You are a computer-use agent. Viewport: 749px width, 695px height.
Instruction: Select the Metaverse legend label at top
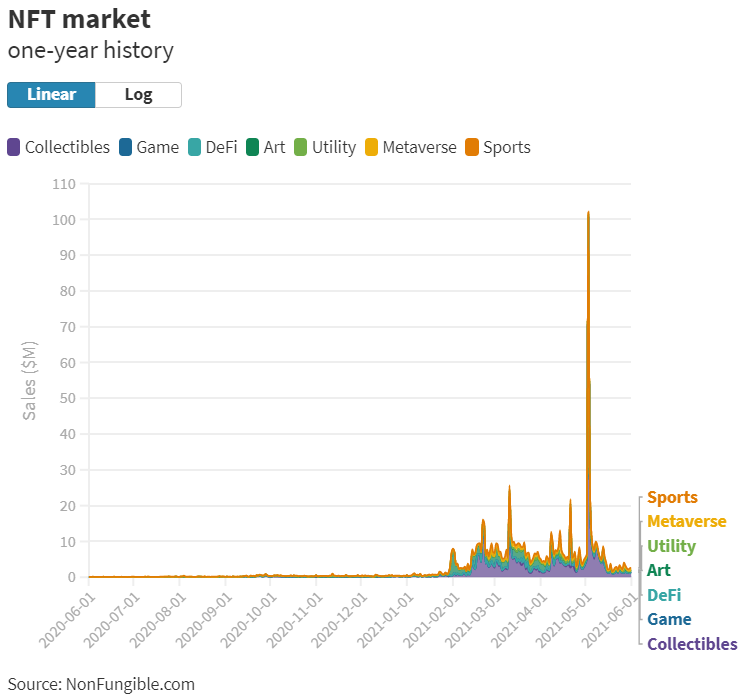419,147
